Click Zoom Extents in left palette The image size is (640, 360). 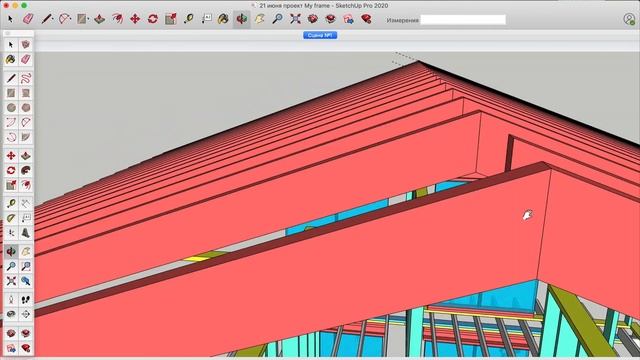point(11,281)
